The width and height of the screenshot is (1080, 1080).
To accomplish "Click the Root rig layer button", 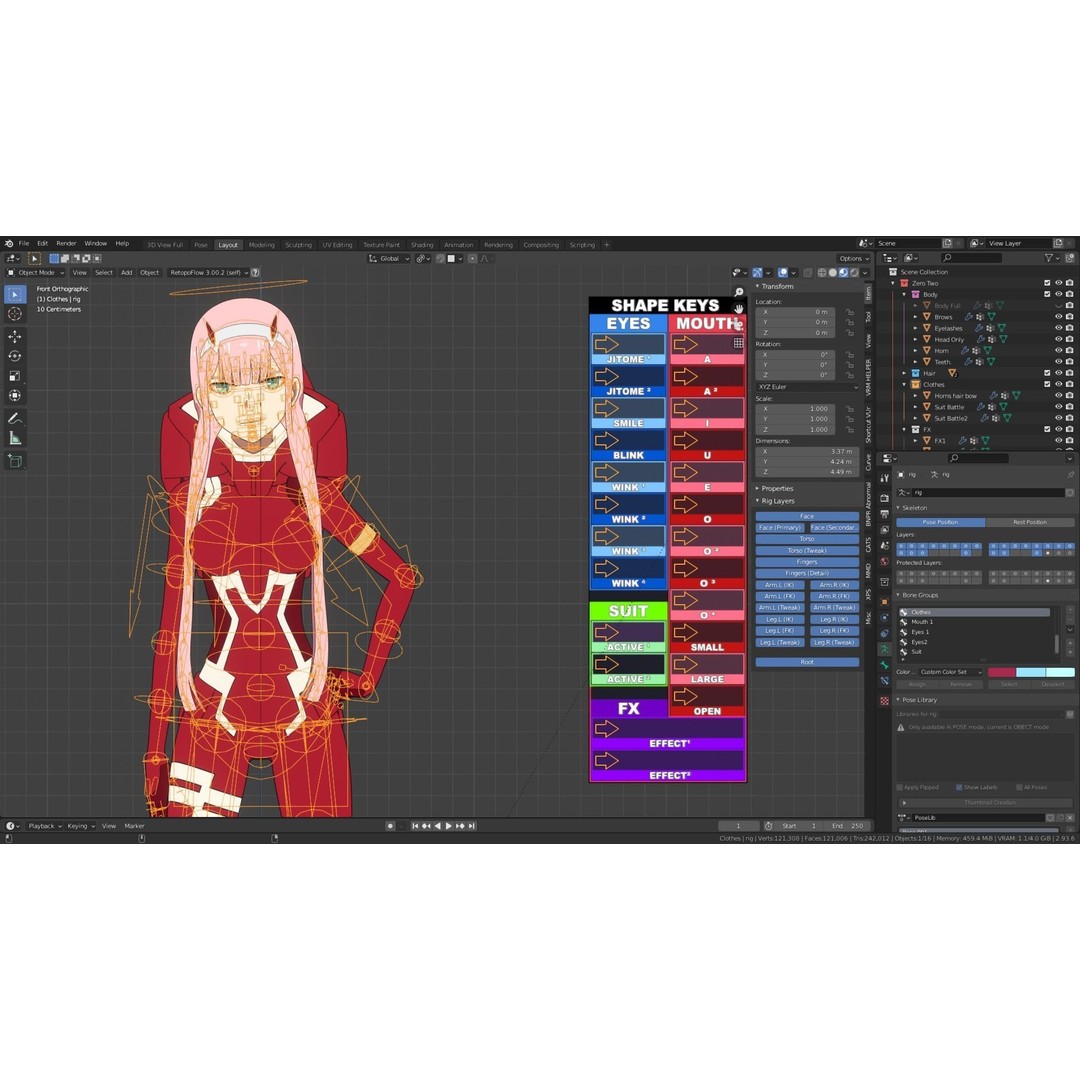I will click(807, 662).
